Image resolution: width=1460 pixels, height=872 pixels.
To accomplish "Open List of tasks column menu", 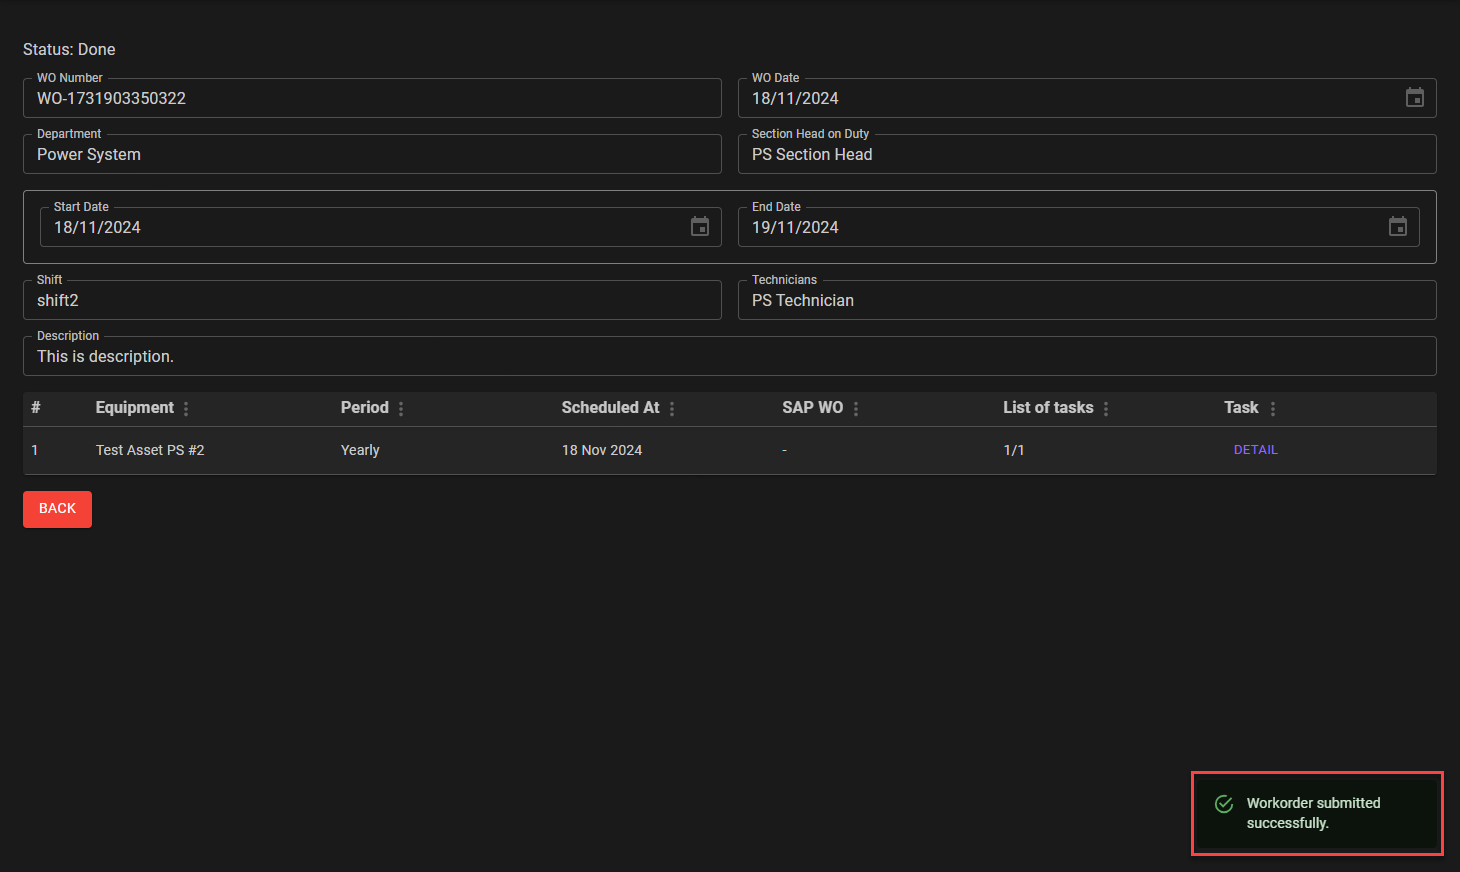I will coord(1106,409).
